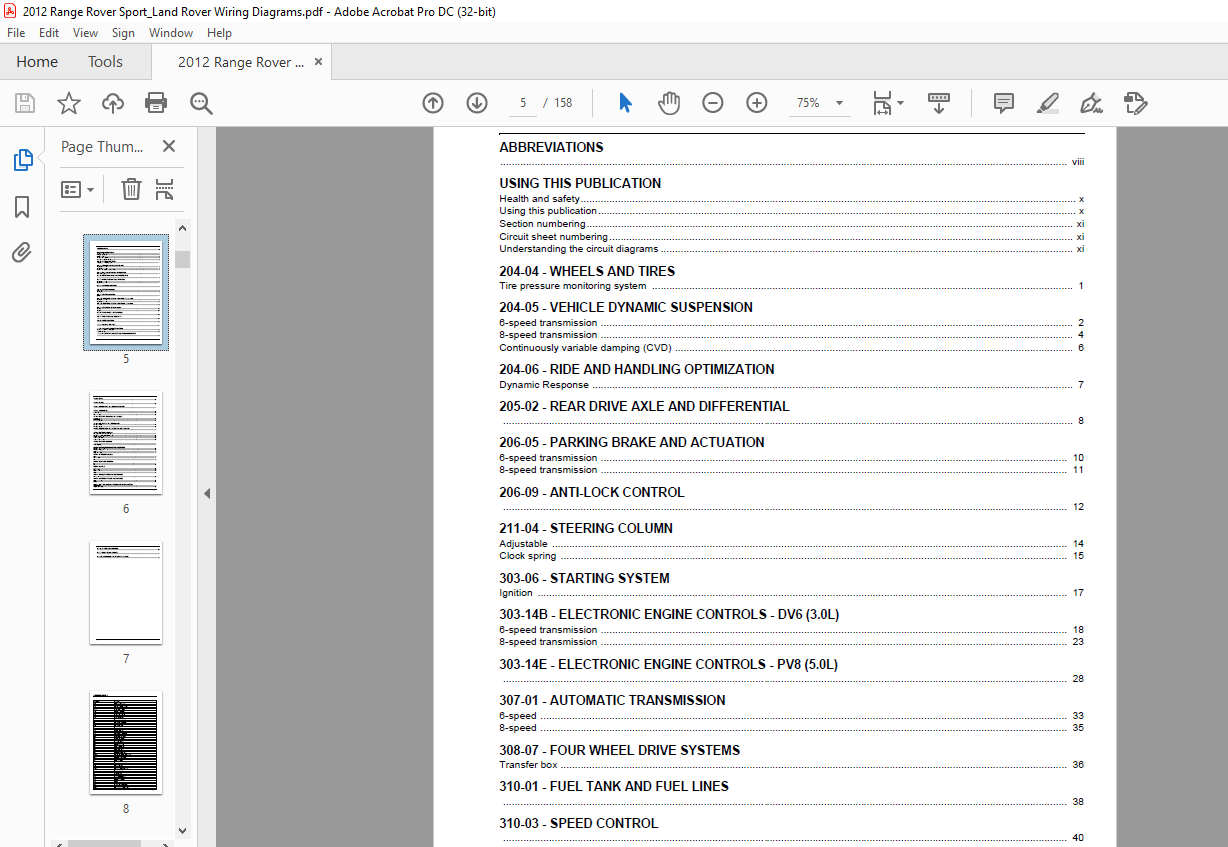
Task: Open the Sign menu
Action: [123, 33]
